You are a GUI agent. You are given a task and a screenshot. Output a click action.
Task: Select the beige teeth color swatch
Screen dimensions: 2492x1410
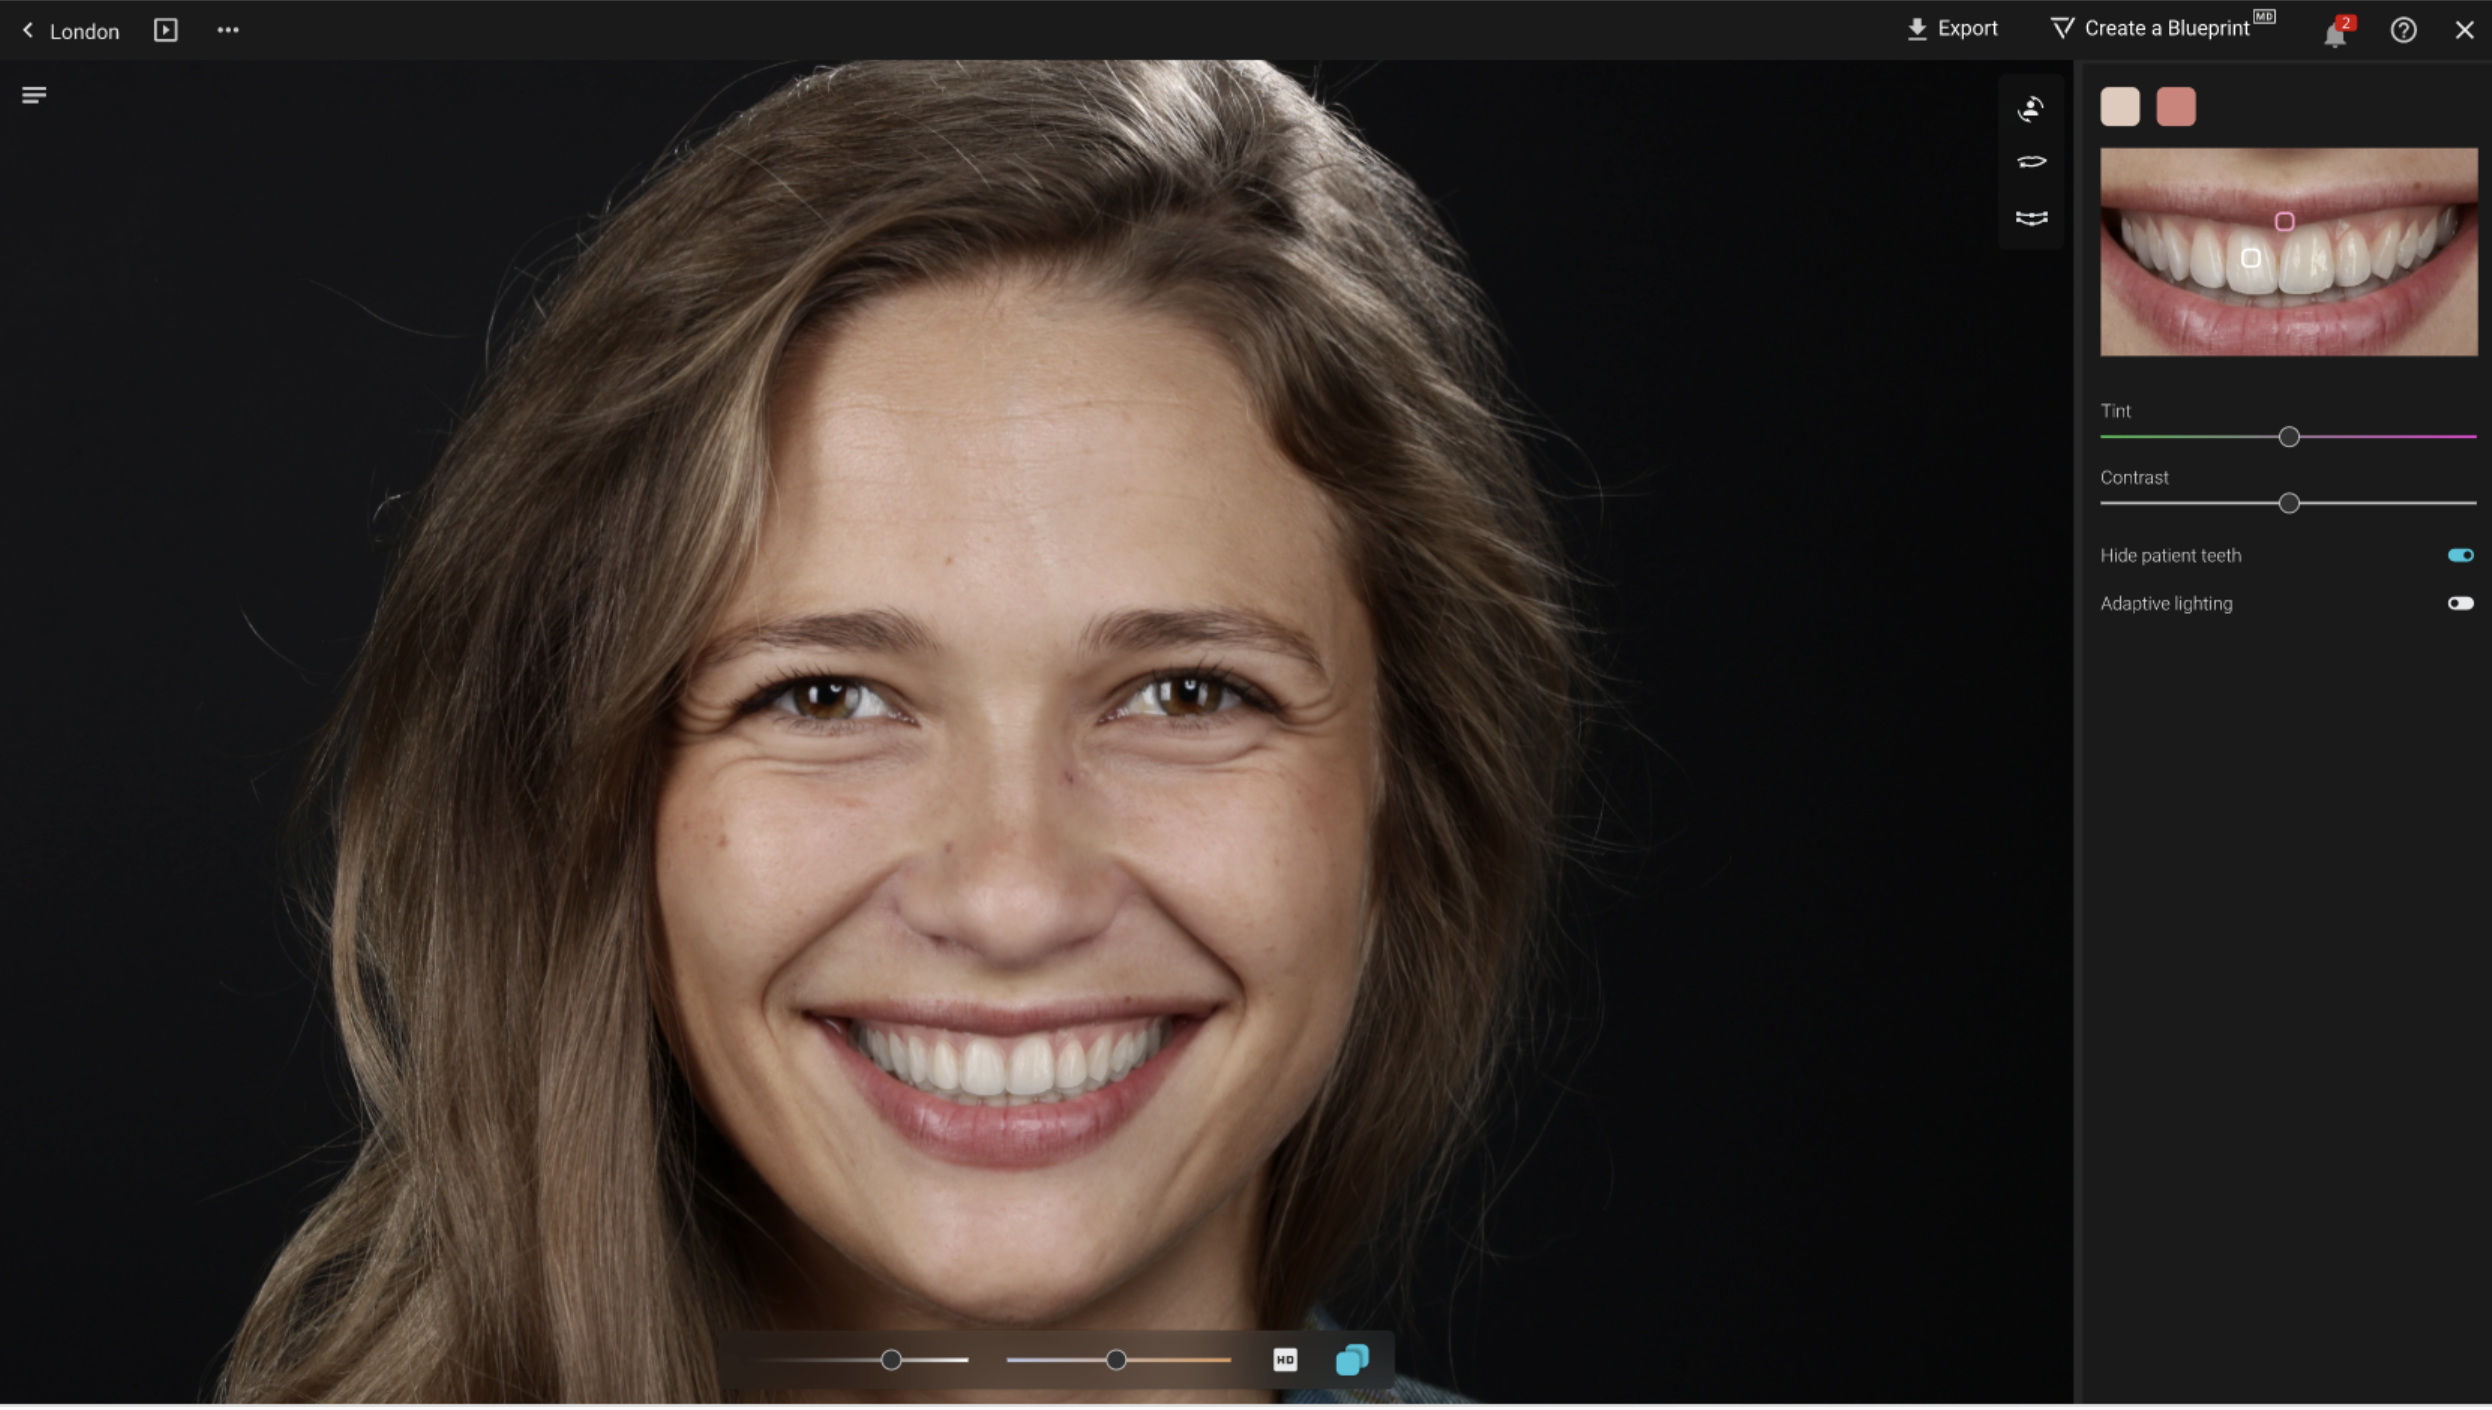tap(2119, 107)
